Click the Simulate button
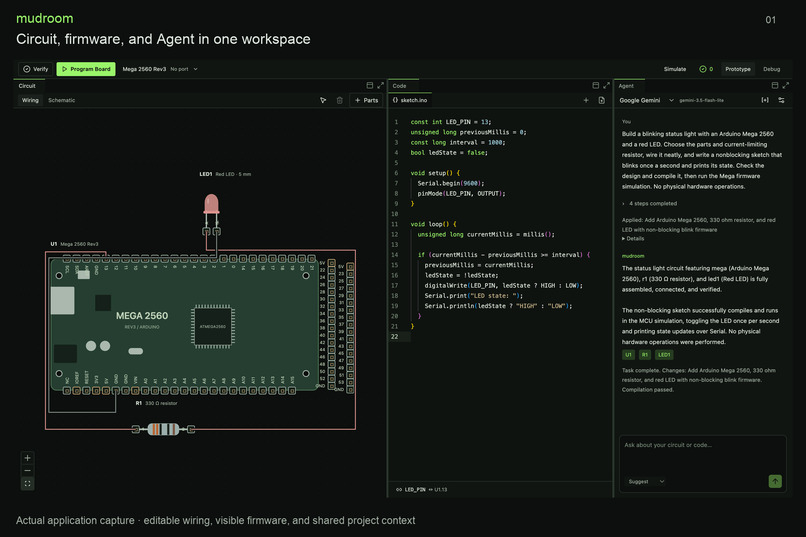806x537 pixels. (674, 69)
